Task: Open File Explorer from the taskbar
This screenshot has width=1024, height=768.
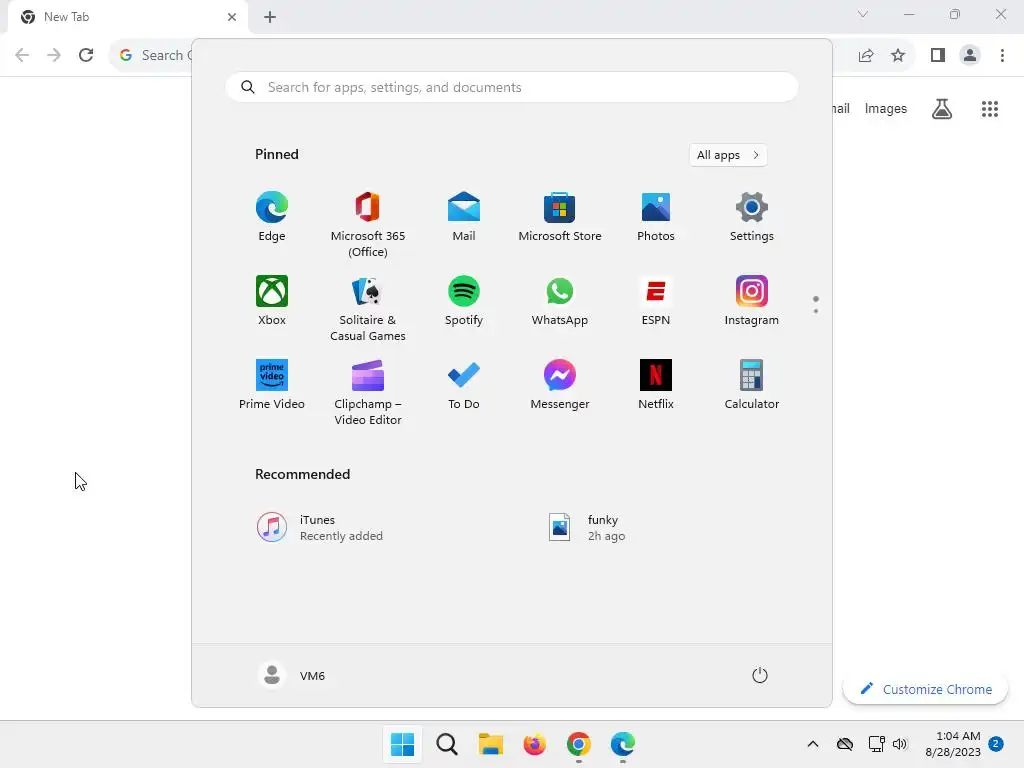Action: 490,744
